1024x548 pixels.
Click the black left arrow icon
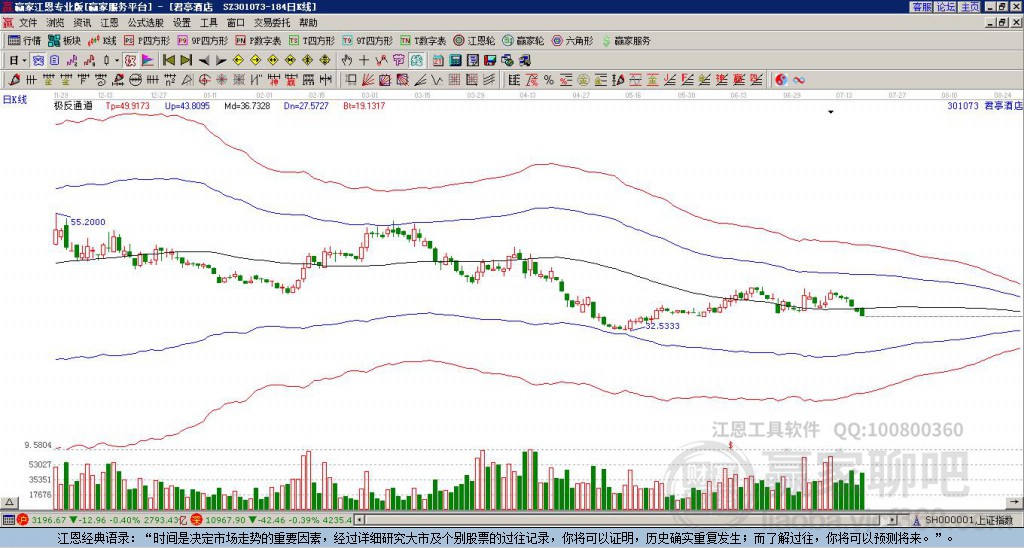[x=204, y=61]
